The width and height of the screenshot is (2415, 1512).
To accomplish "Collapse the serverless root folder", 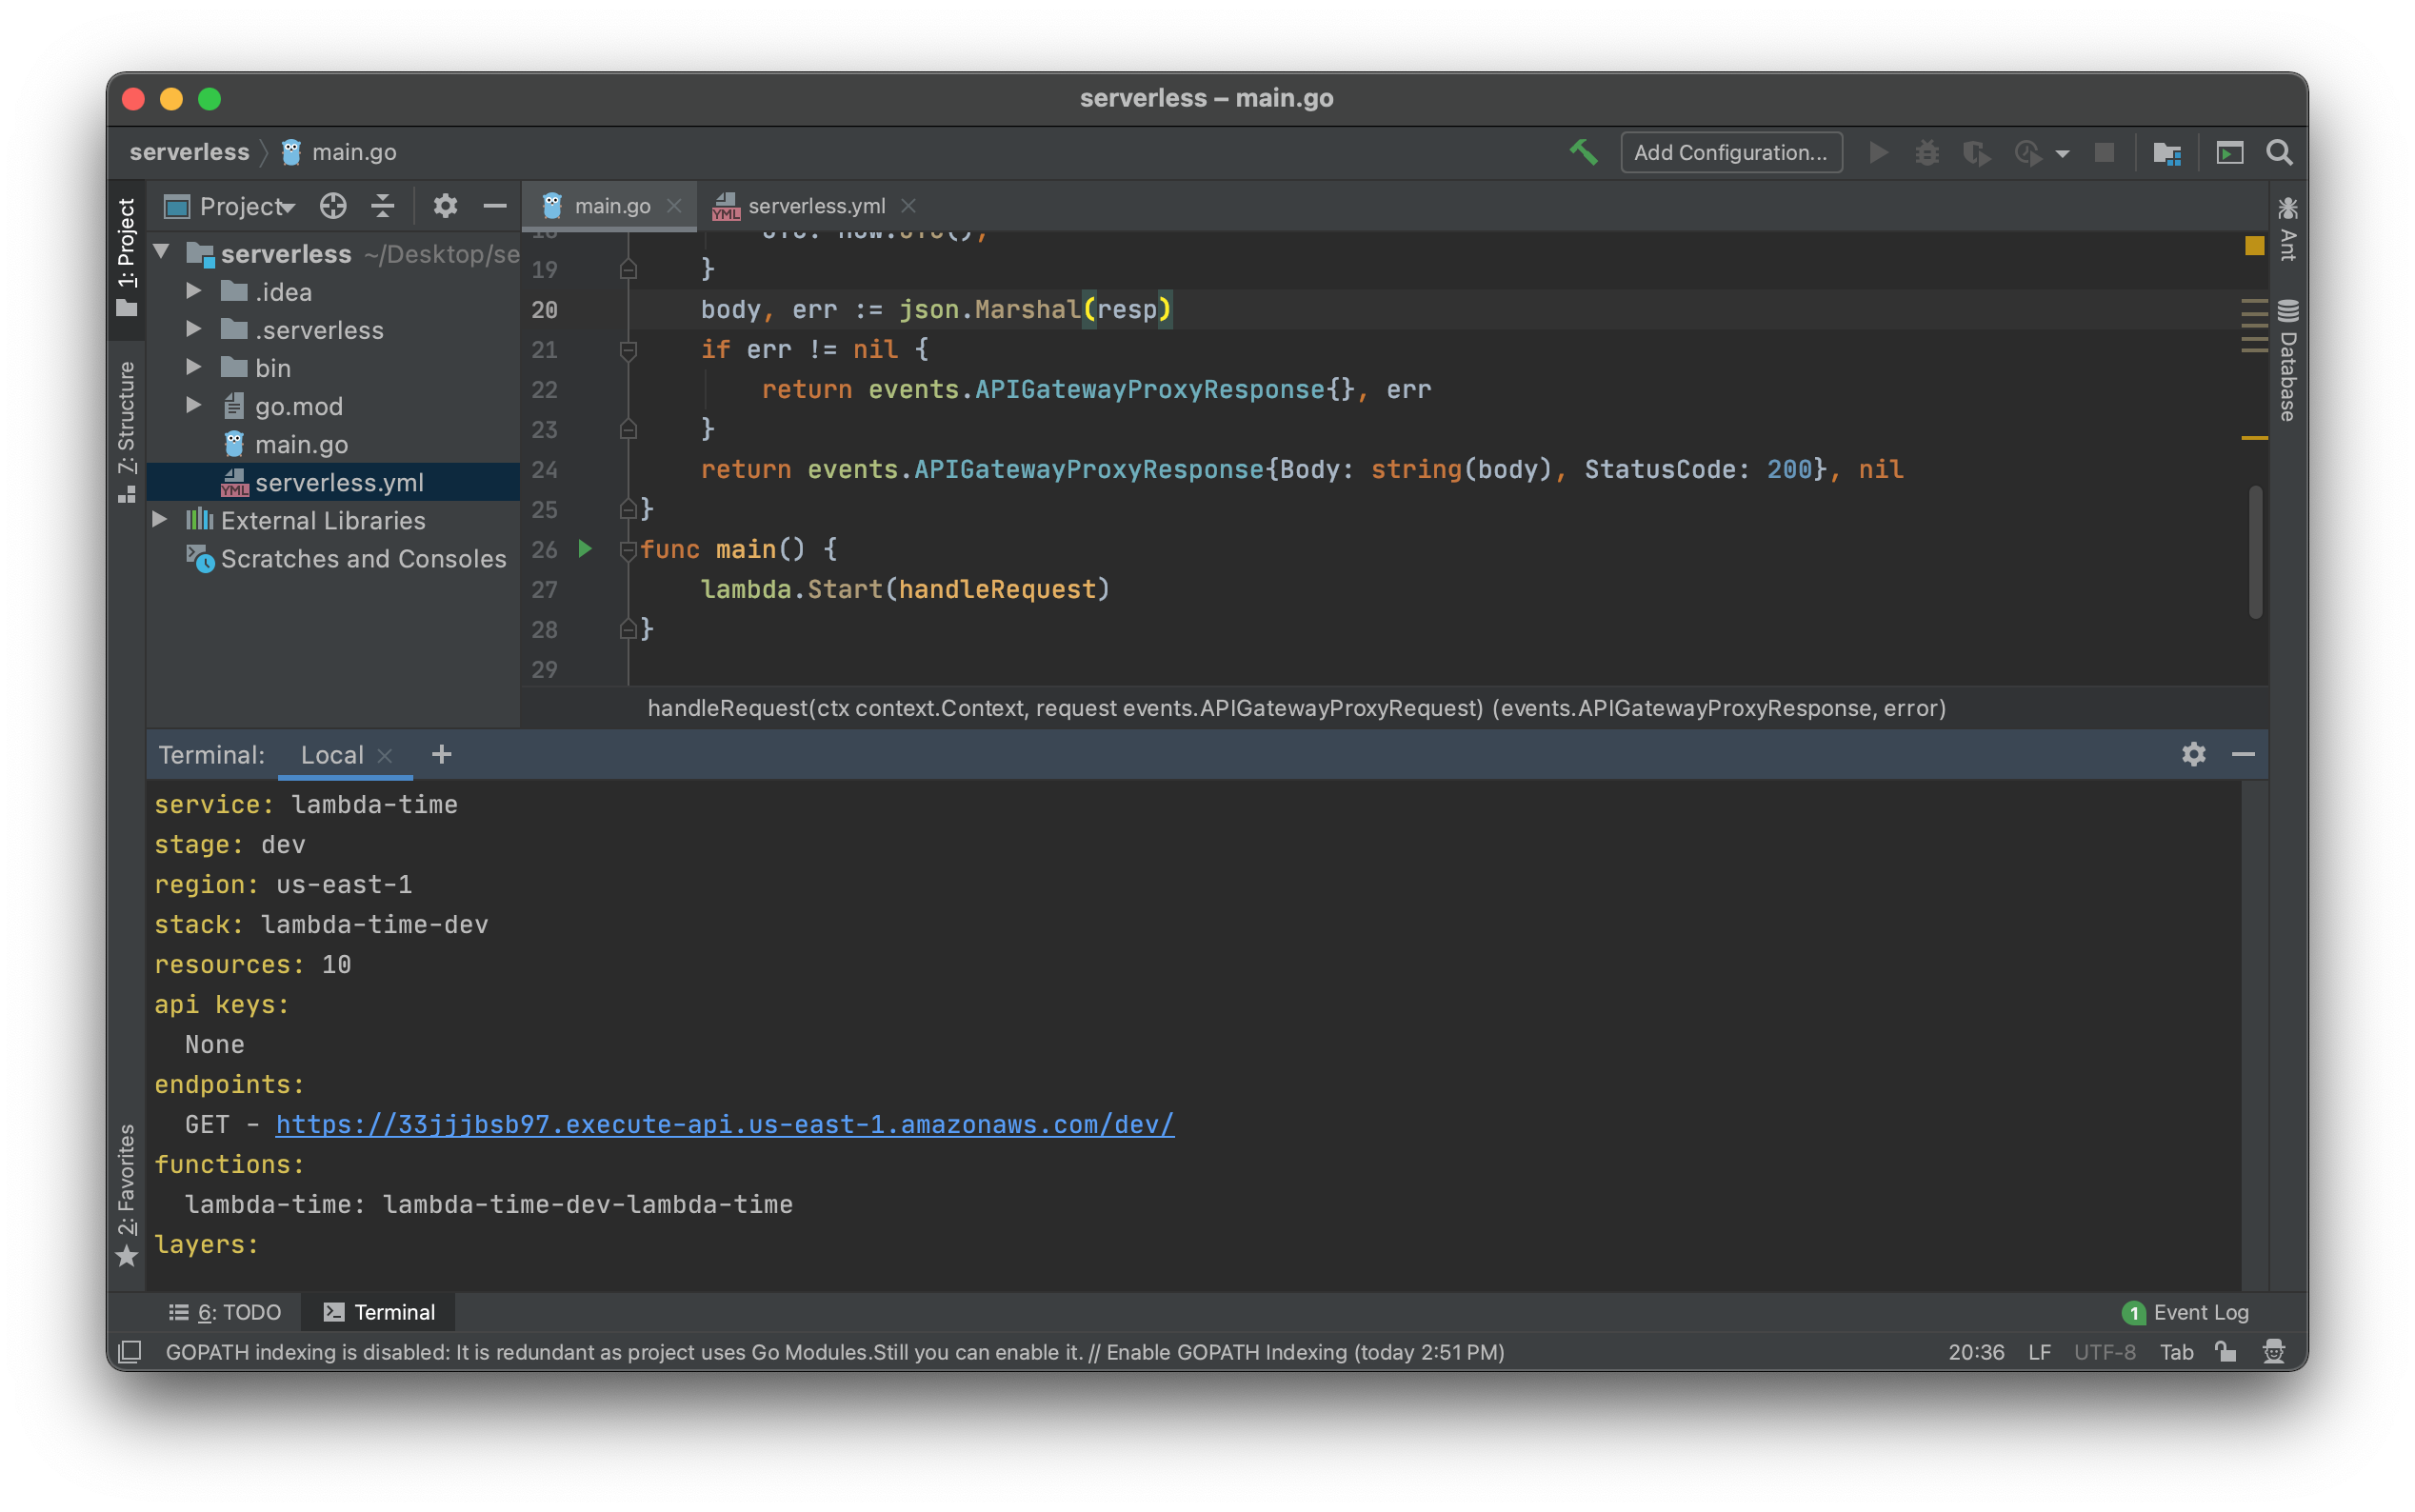I will 162,253.
